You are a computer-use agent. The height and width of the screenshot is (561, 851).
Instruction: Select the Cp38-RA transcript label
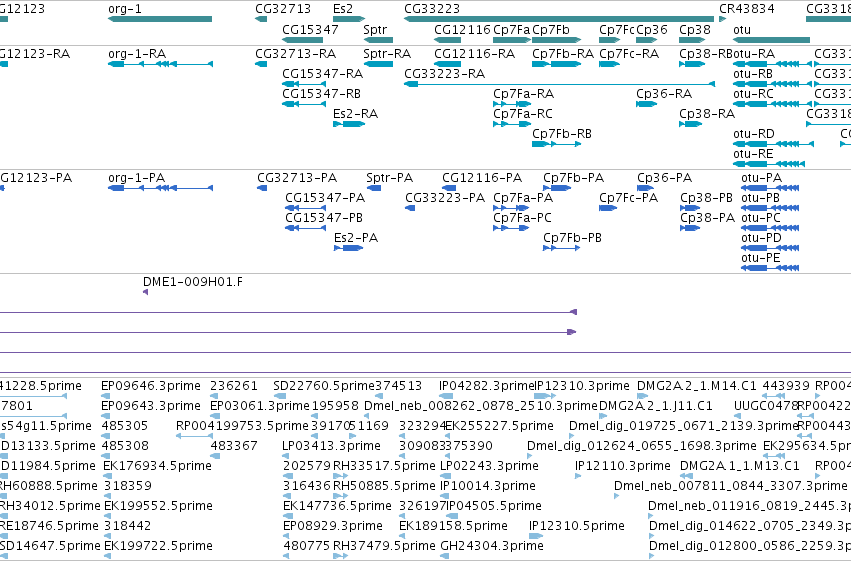coord(707,114)
